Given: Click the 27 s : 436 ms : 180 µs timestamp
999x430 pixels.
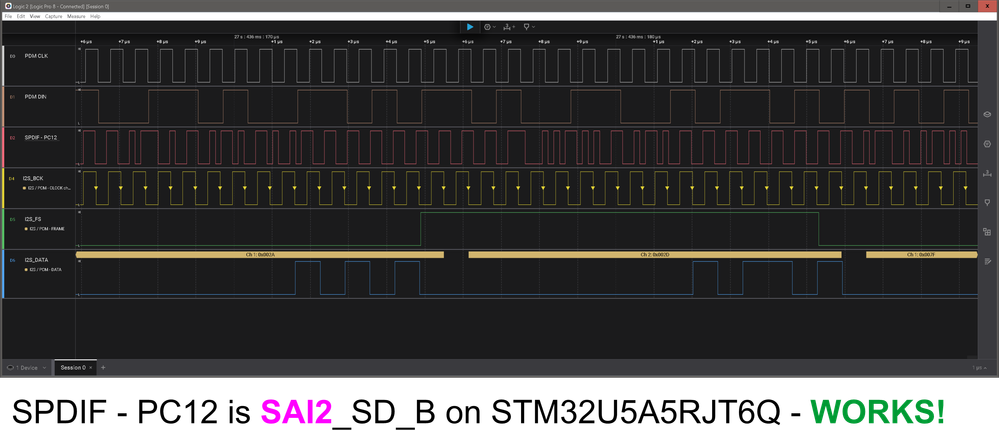Looking at the screenshot, I should [x=638, y=37].
